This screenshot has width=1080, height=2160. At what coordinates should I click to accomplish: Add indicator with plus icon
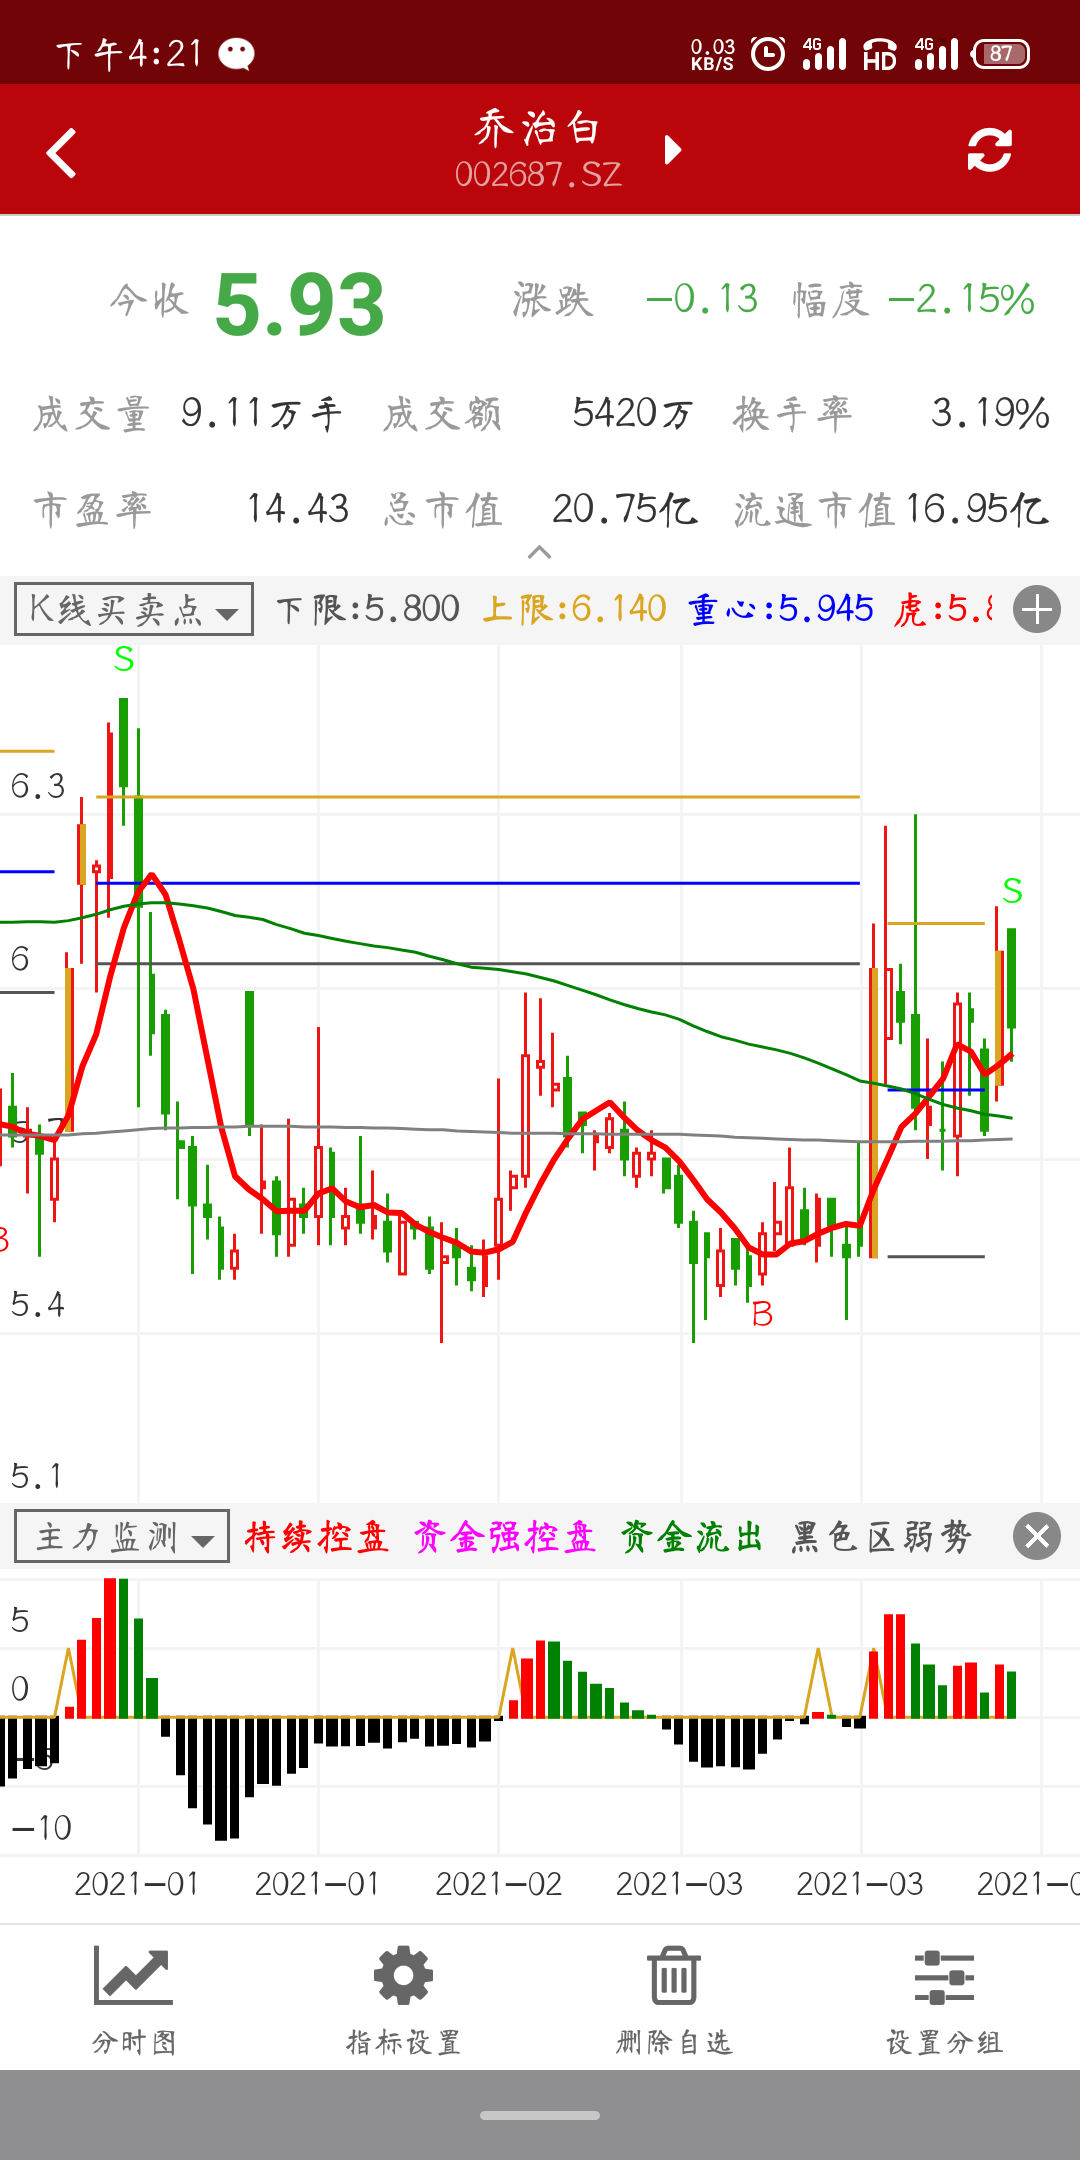click(x=1037, y=609)
